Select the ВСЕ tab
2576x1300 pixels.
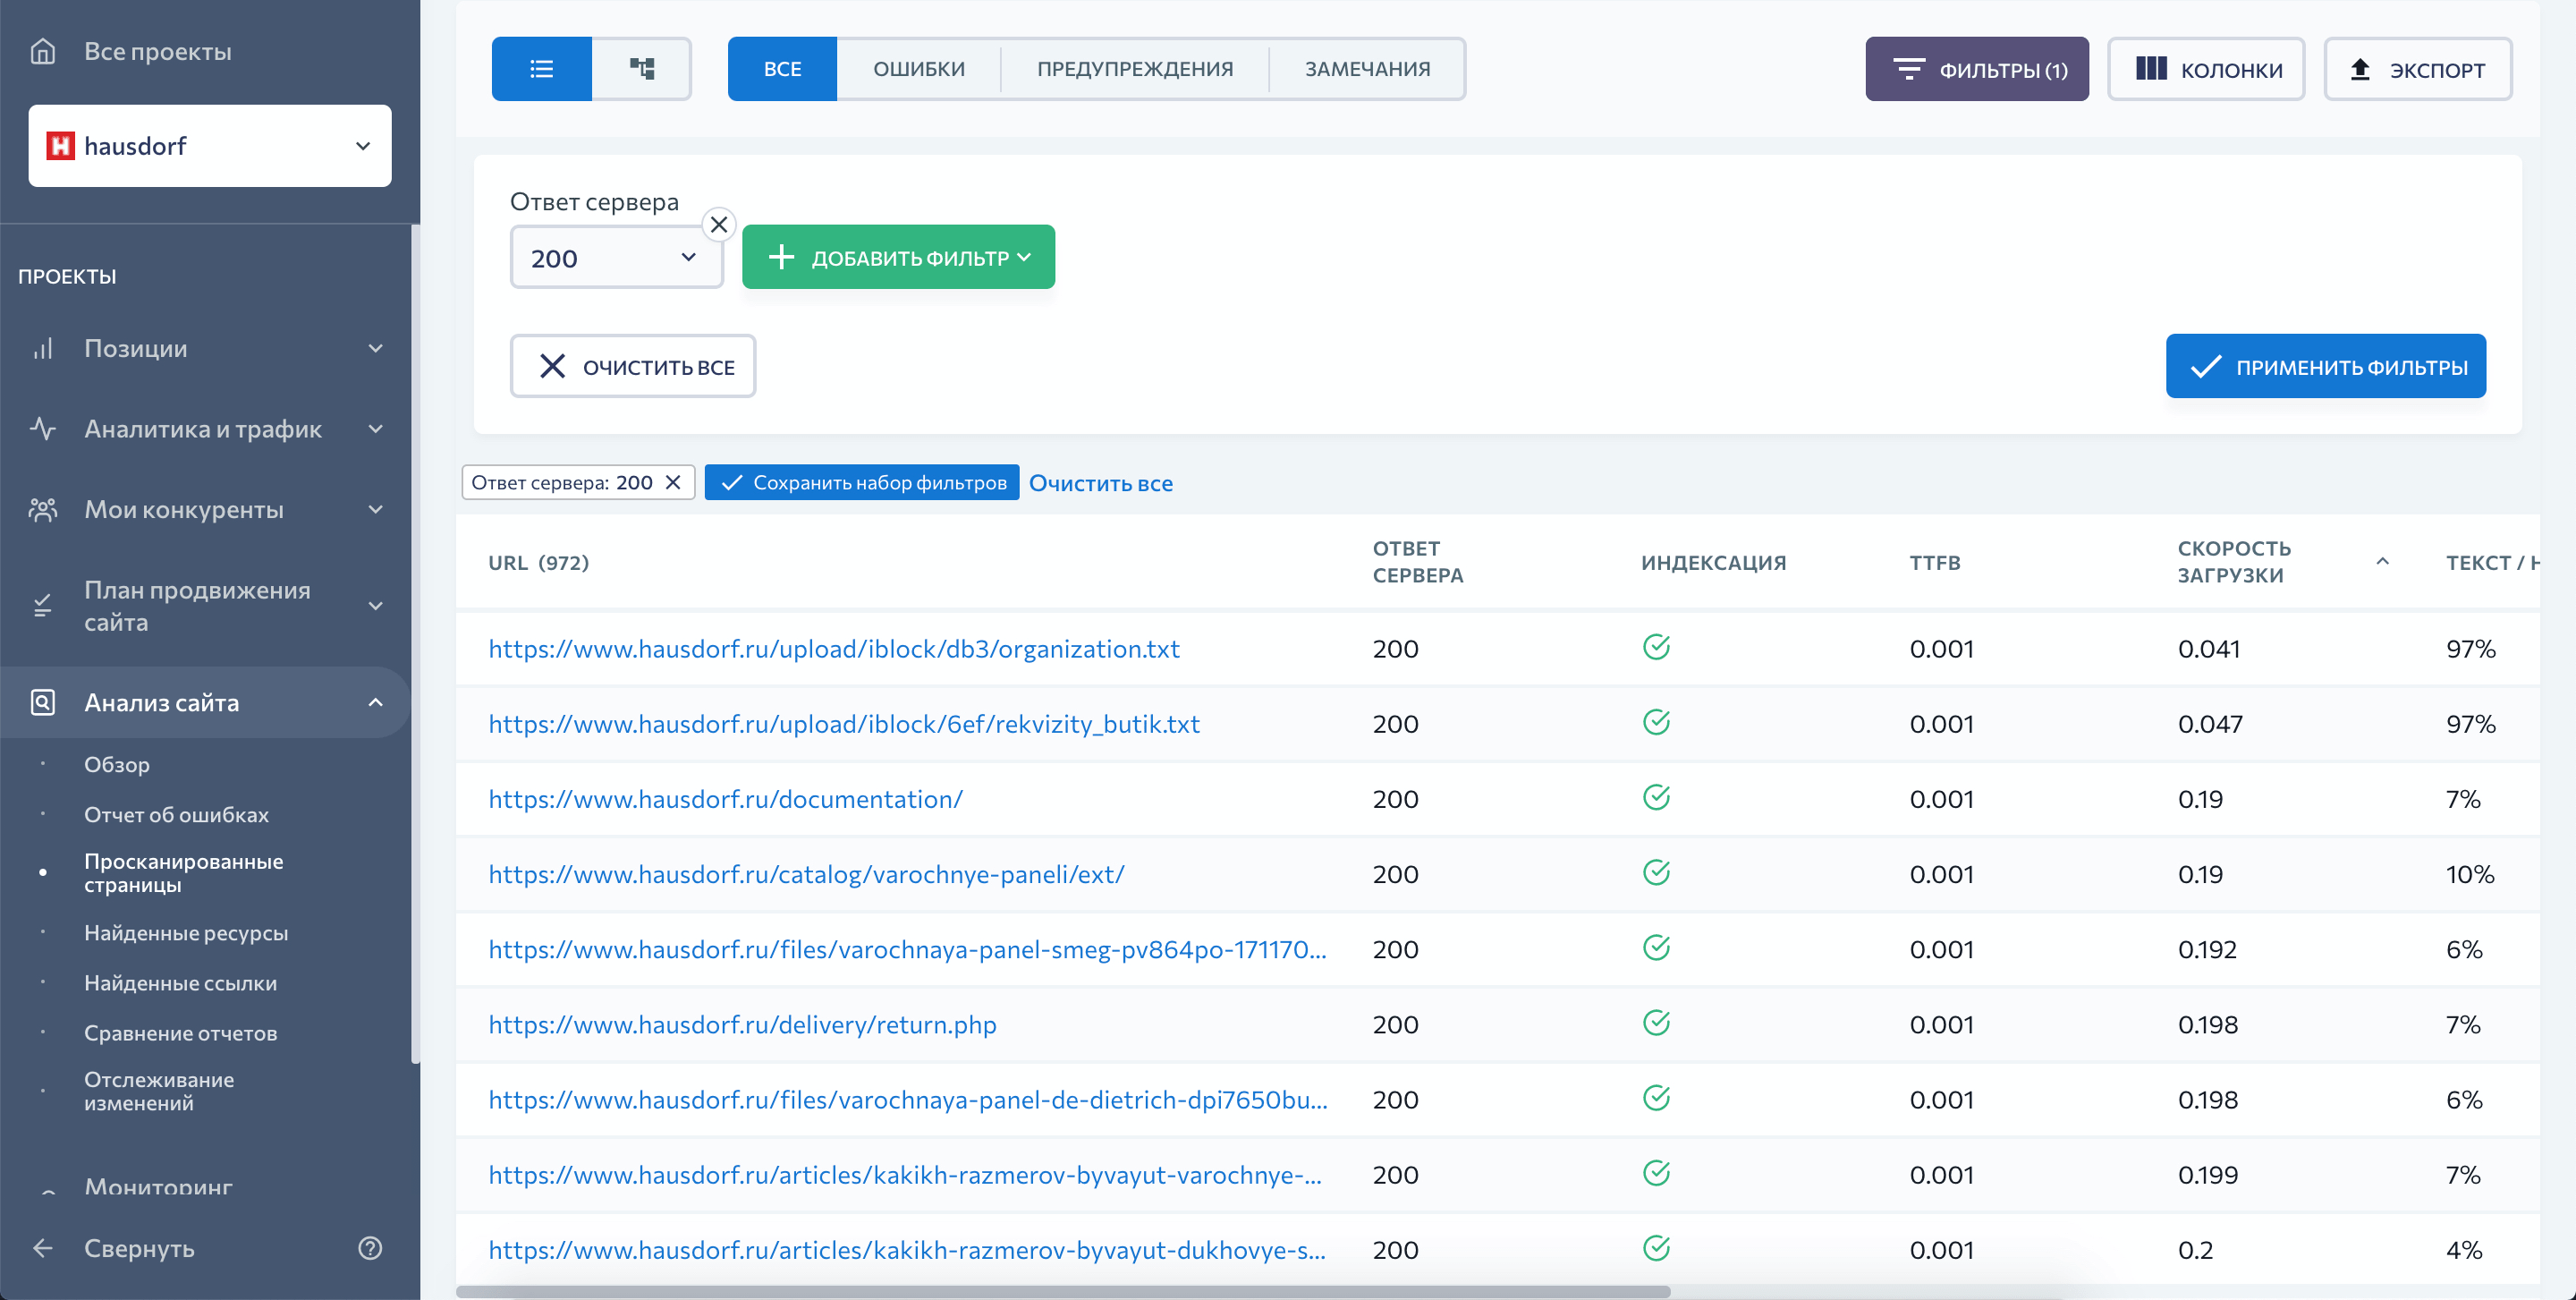coord(782,69)
